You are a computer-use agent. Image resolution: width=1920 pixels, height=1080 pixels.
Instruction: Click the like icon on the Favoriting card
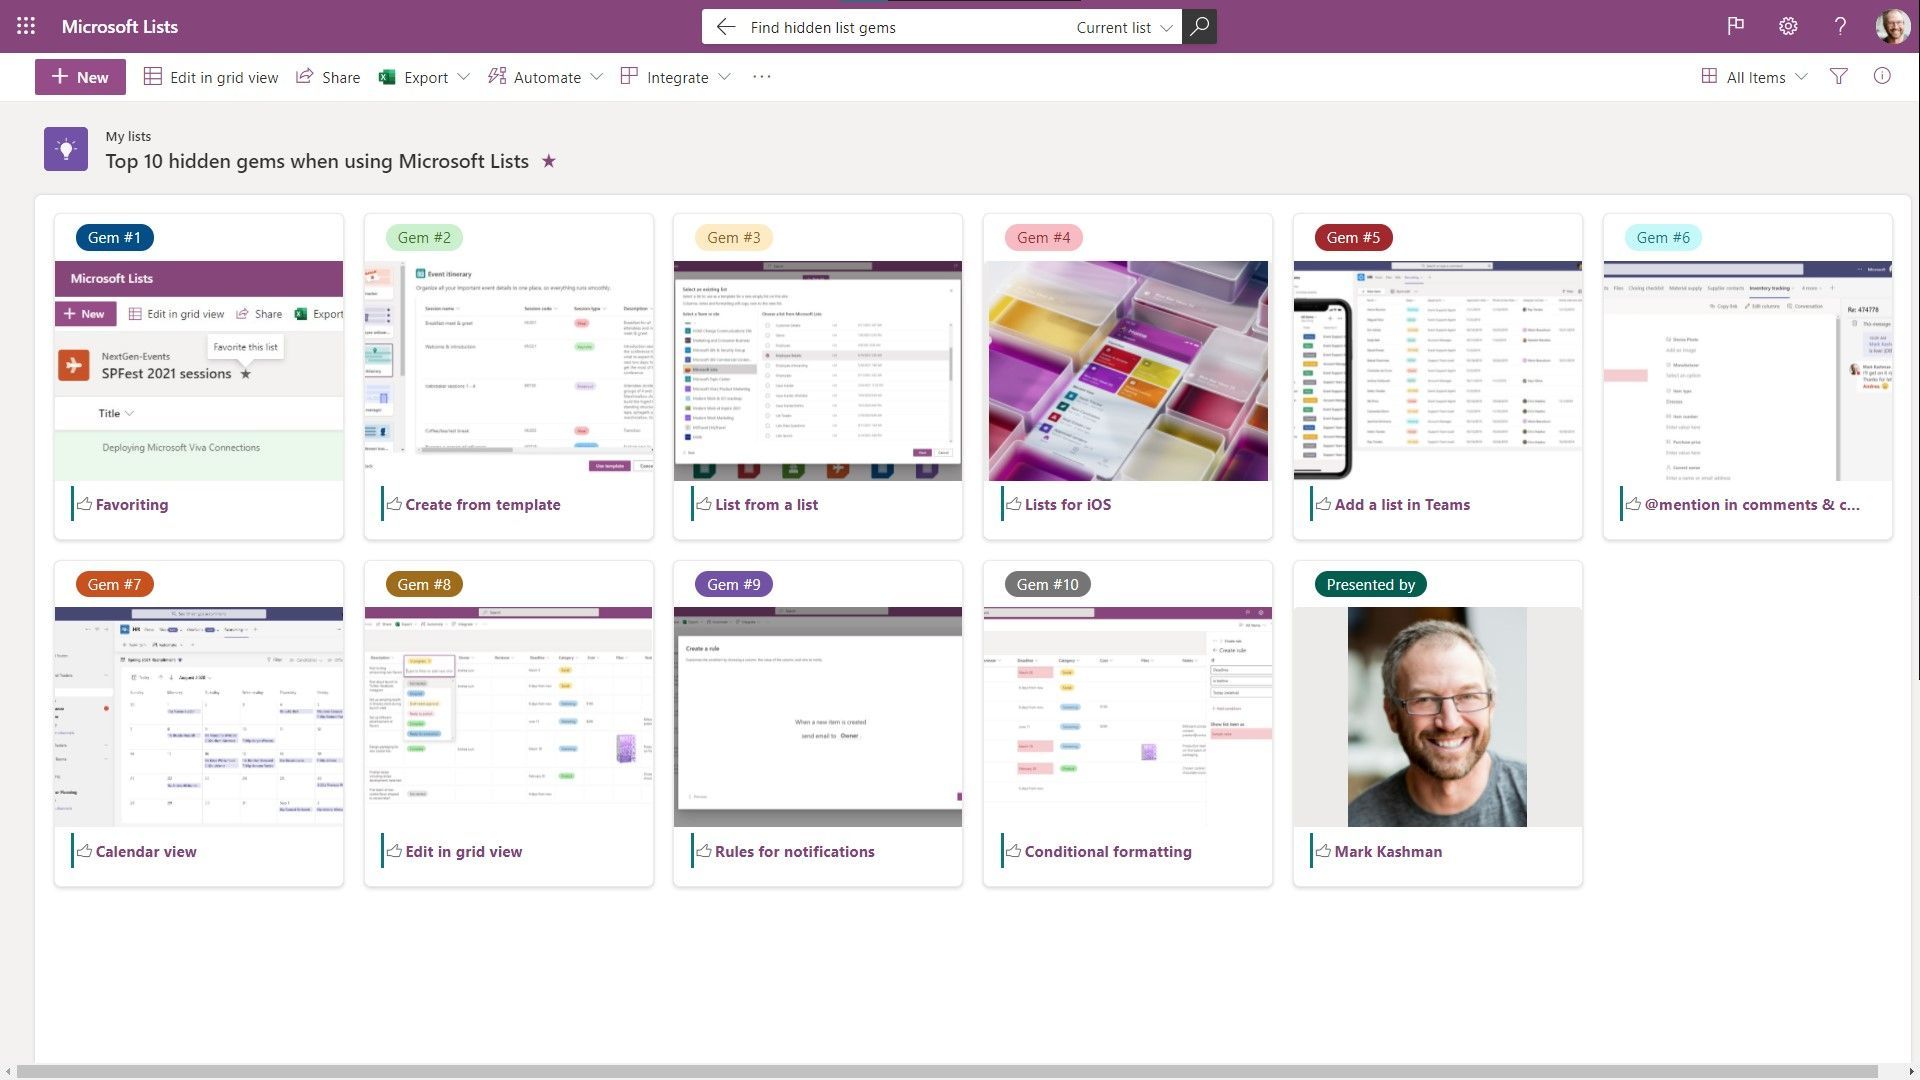85,503
